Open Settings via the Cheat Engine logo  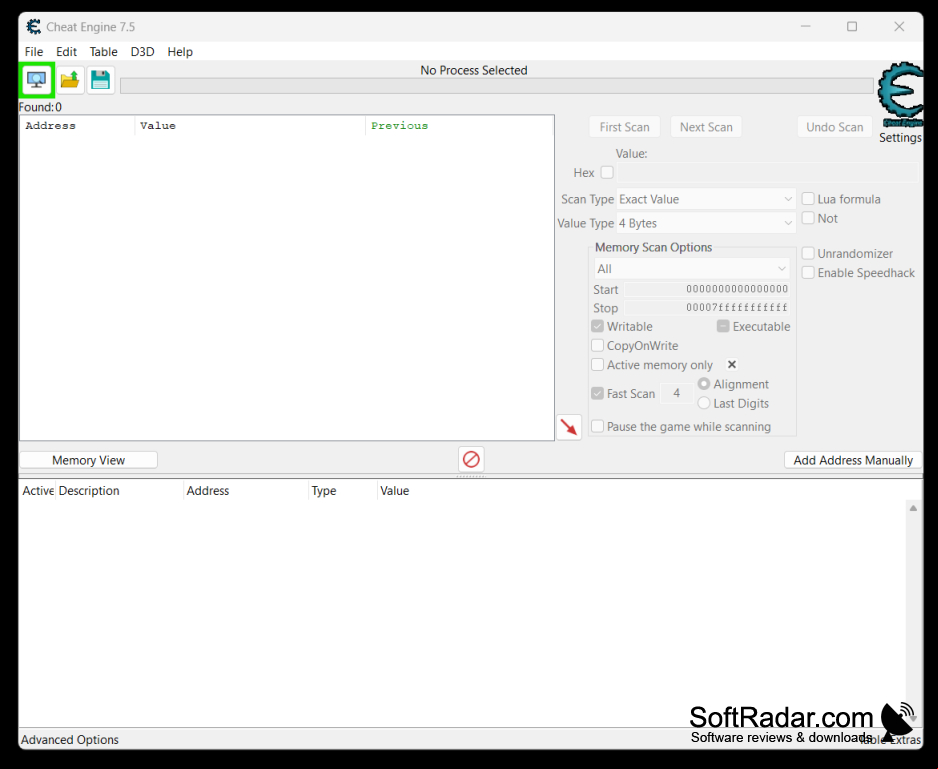[x=901, y=95]
